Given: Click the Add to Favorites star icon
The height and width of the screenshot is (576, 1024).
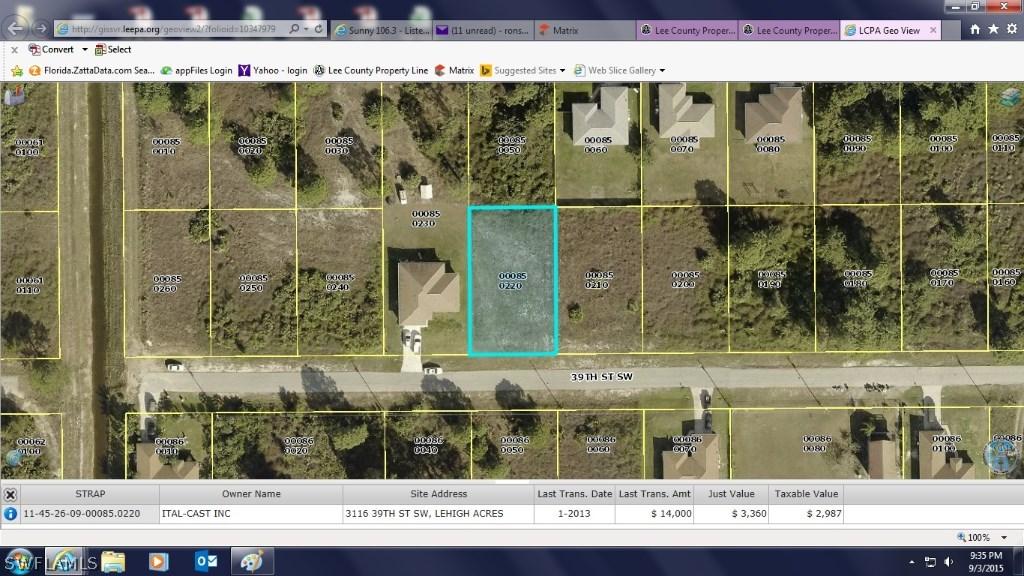Looking at the screenshot, I should click(x=17, y=70).
